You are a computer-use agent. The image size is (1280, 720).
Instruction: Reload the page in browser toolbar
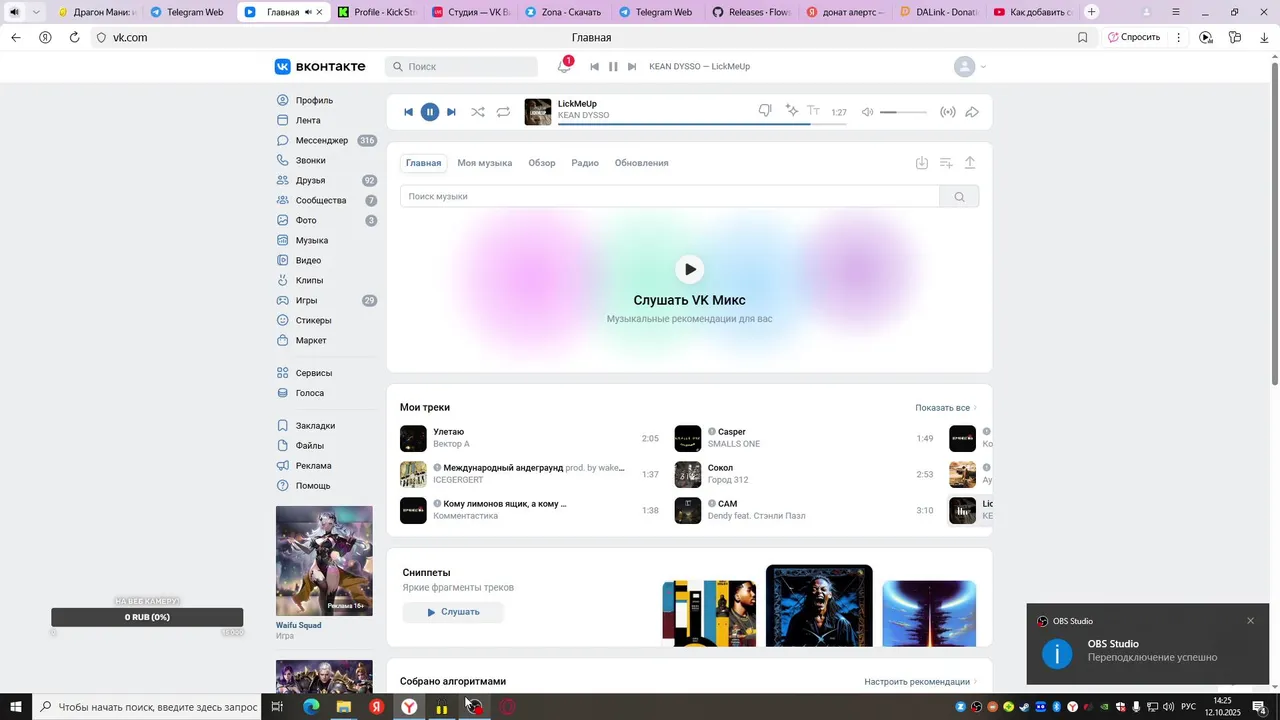(74, 37)
